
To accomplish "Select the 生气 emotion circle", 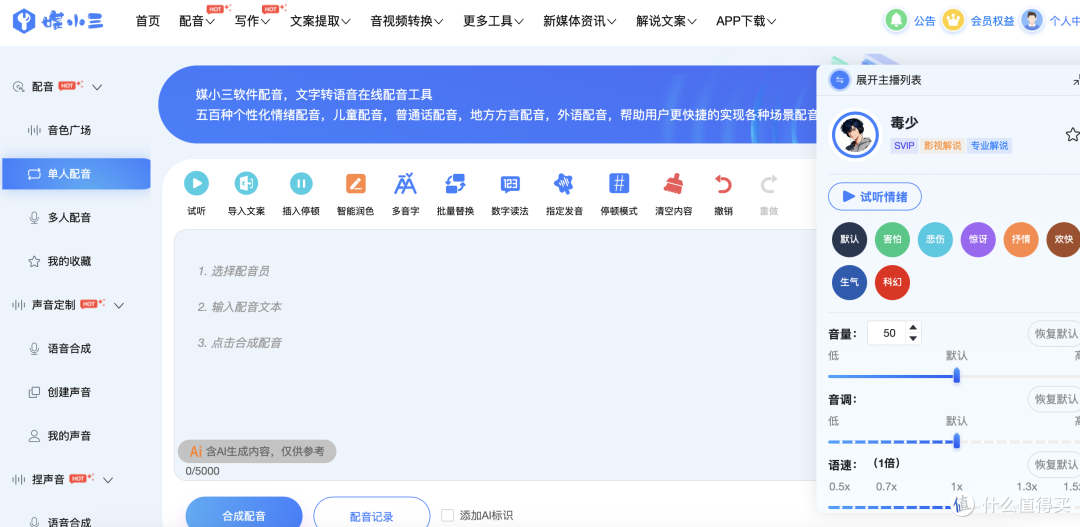I will [849, 282].
